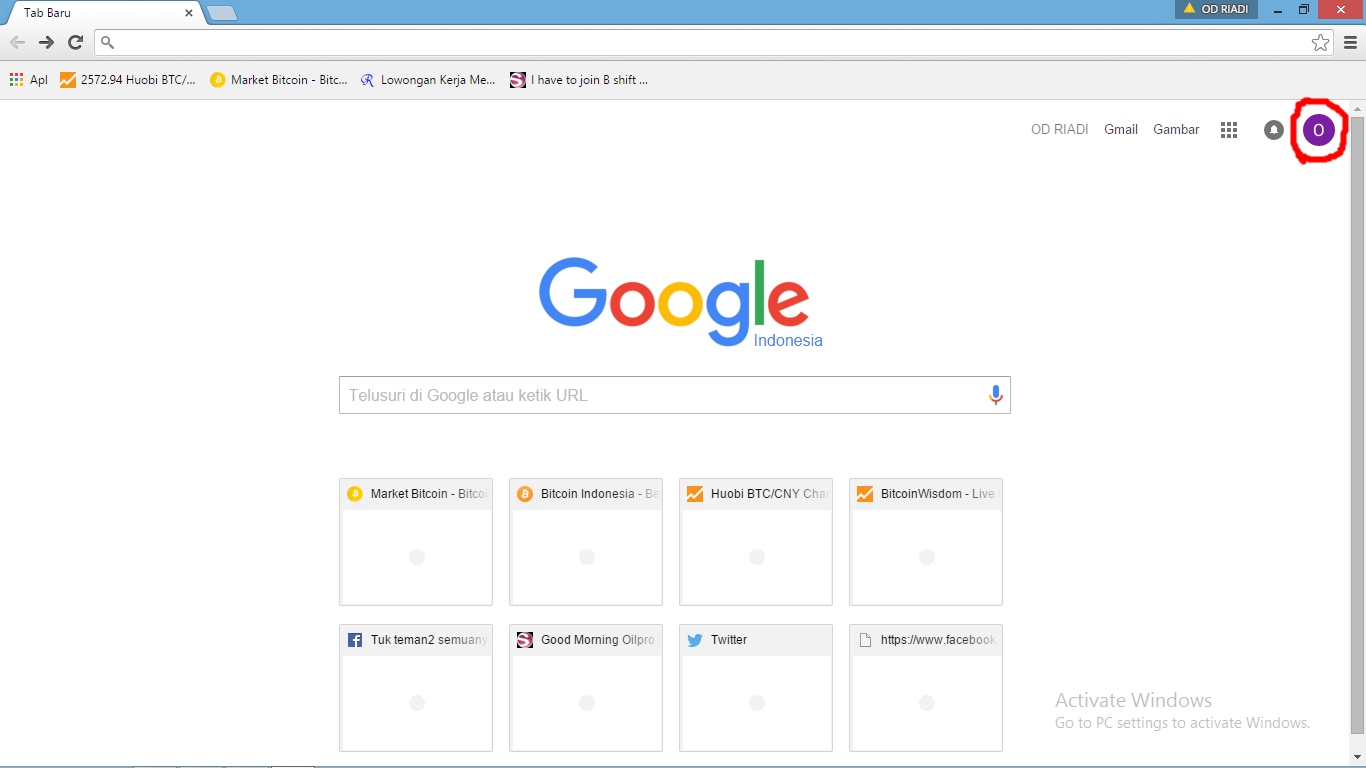Click the bookmark star in address bar
The width and height of the screenshot is (1366, 768).
pos(1320,42)
